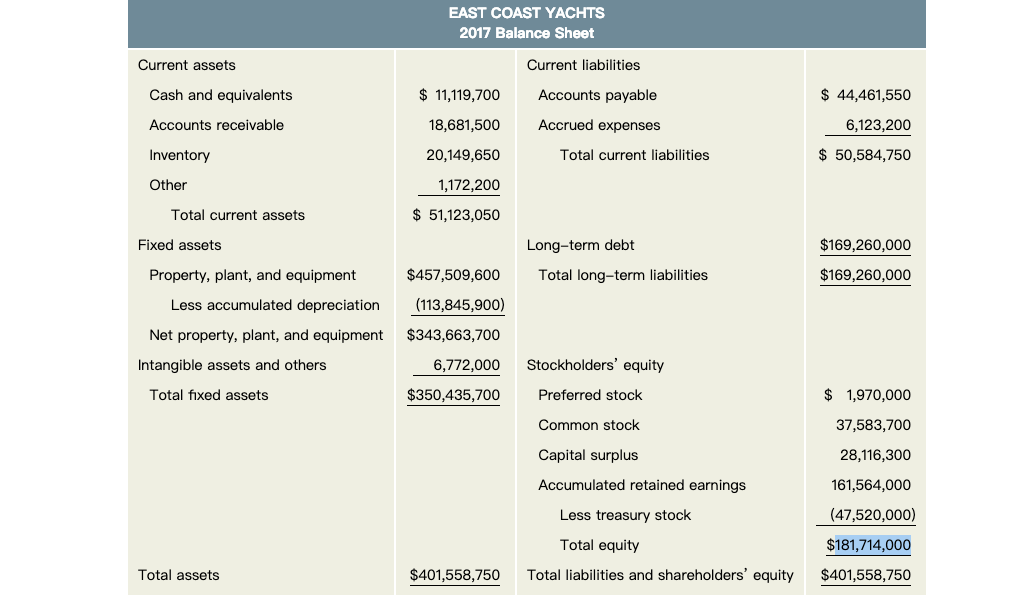The width and height of the screenshot is (1019, 610).
Task: Click the Accounts receivable amount 18,681,500
Action: (464, 125)
